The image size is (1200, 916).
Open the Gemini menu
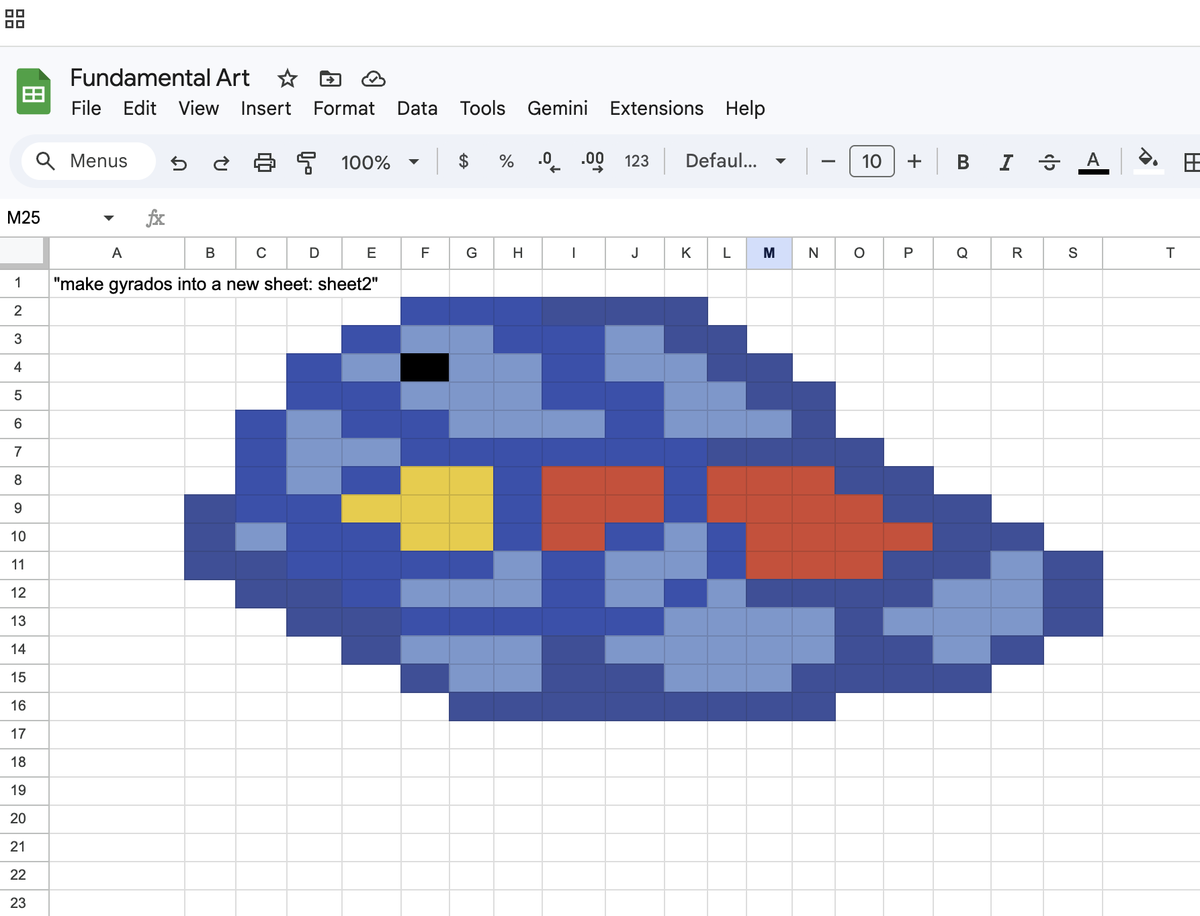557,108
